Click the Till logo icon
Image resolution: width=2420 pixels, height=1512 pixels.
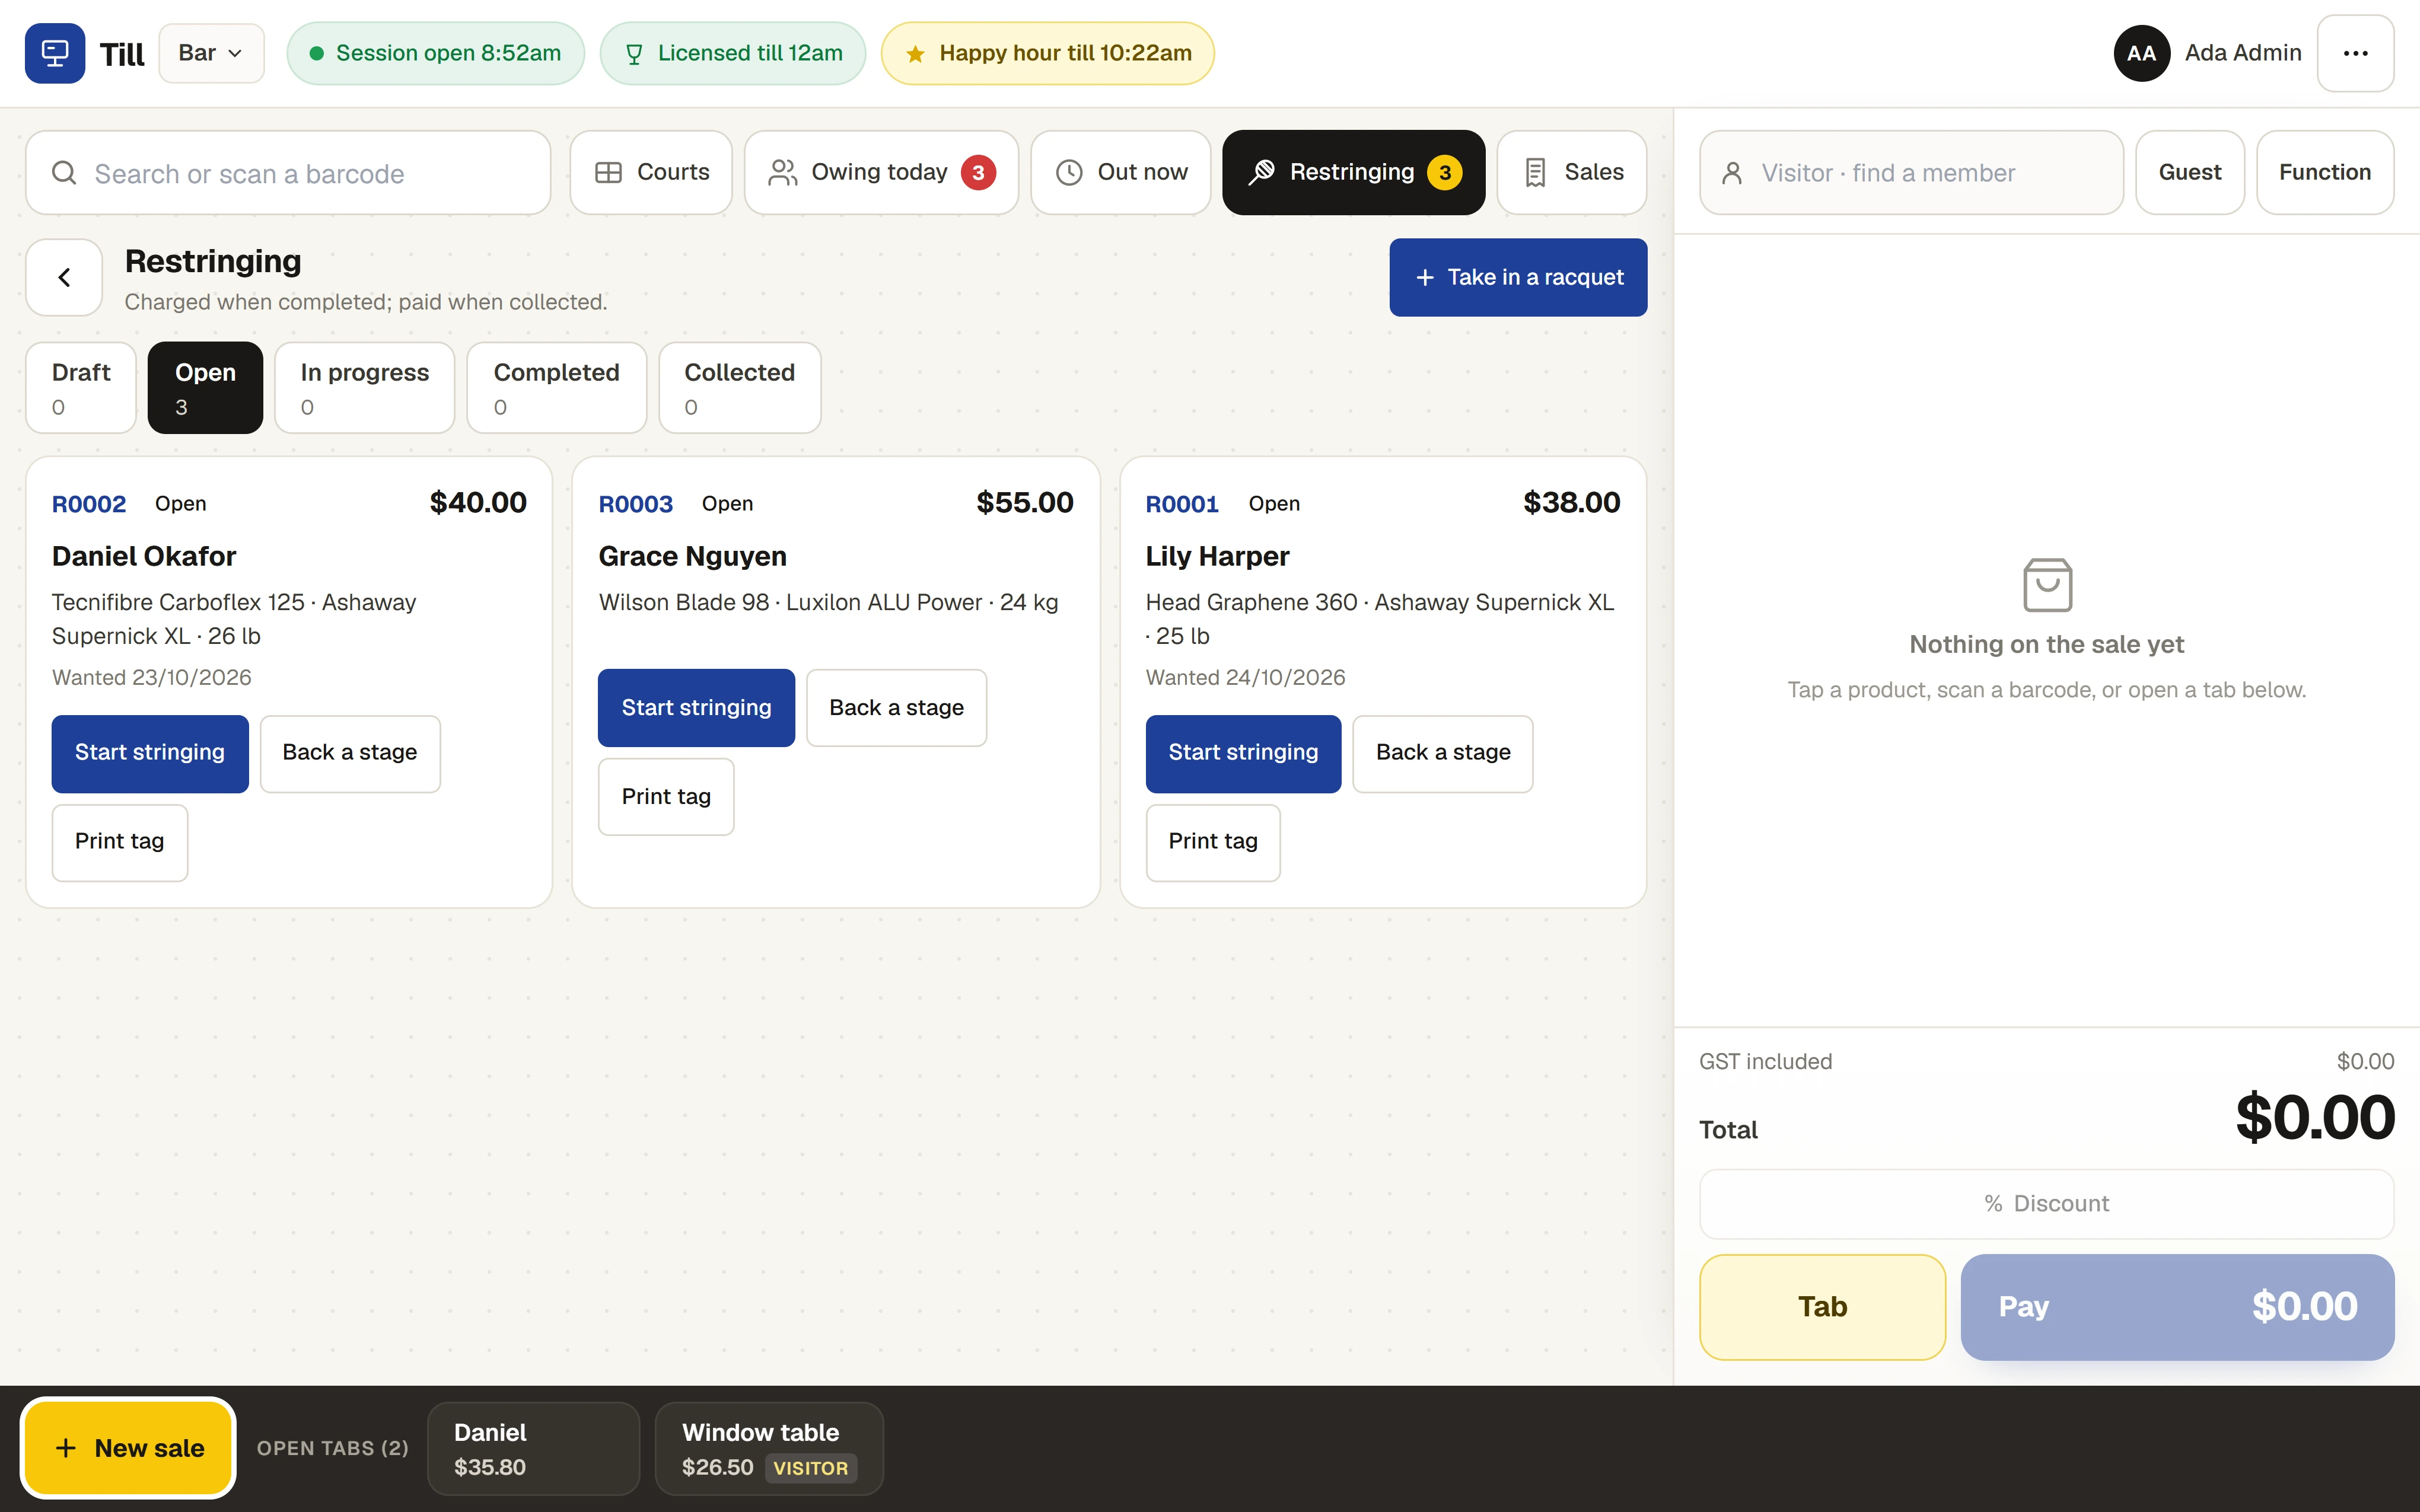(55, 53)
